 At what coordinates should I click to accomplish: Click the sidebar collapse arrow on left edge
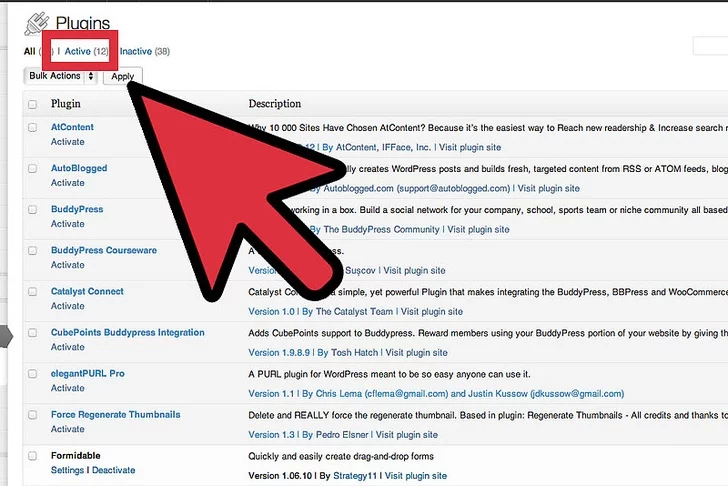(4, 337)
